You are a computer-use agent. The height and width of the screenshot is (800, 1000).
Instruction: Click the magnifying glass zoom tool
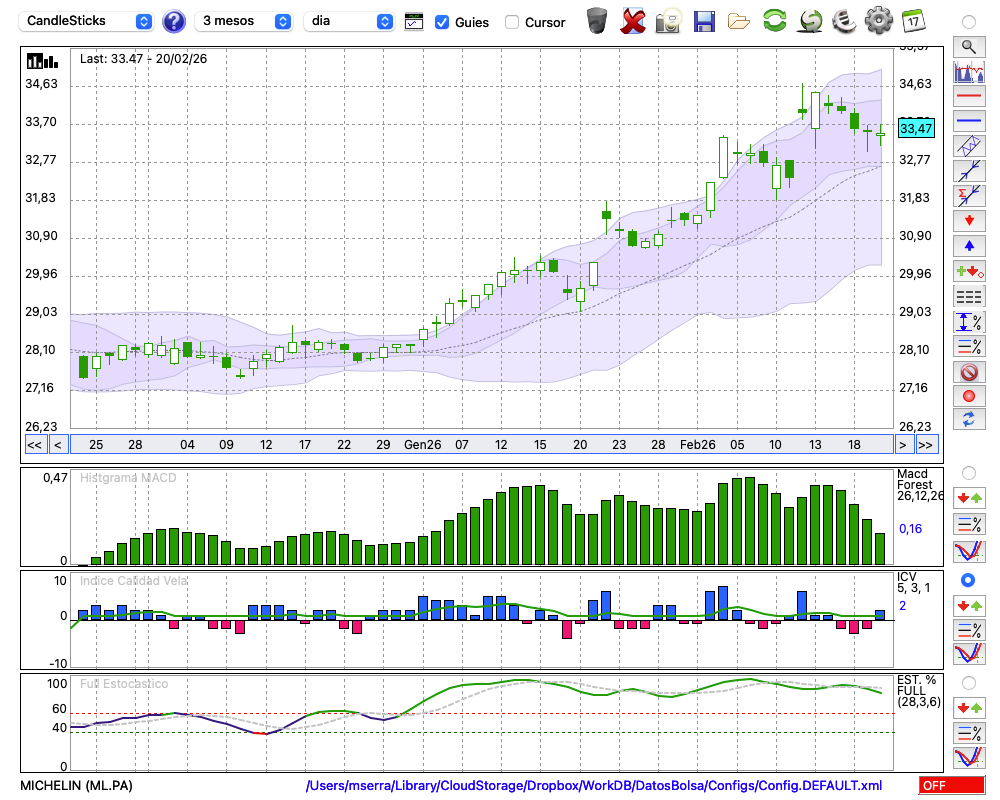click(x=968, y=46)
